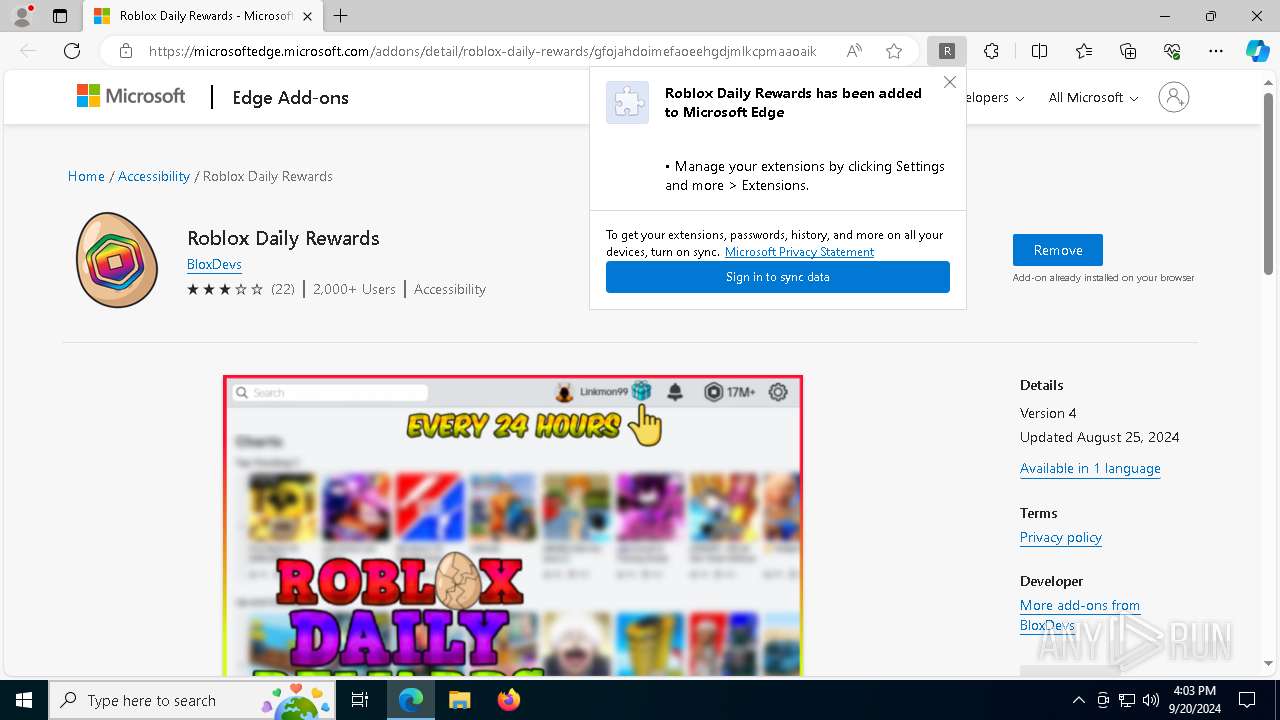
Task: Click the star rating with 22 reviews
Action: pyautogui.click(x=241, y=289)
